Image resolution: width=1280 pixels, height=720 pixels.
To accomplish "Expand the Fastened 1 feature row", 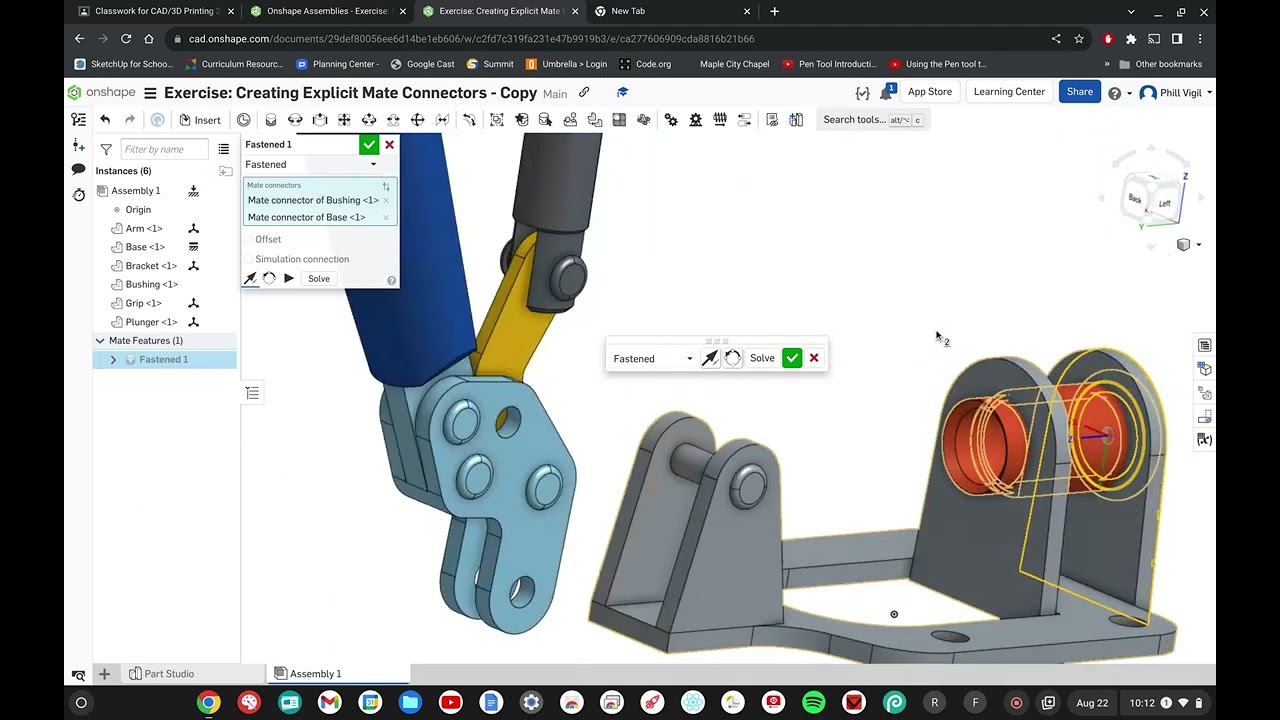I will coord(113,360).
